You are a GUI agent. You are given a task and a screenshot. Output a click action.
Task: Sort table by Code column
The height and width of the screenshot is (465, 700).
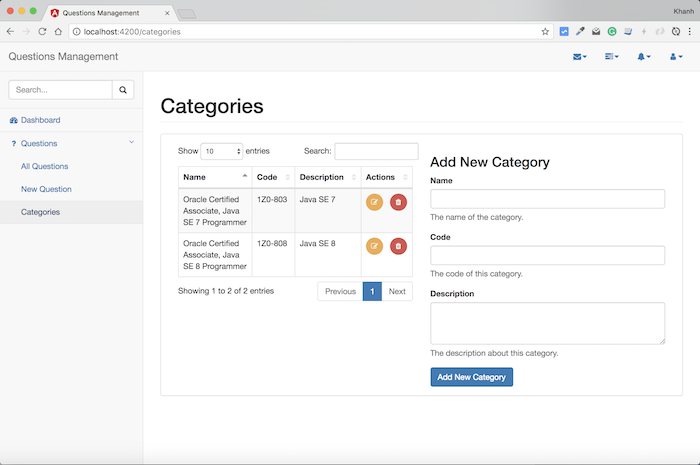pyautogui.click(x=273, y=177)
